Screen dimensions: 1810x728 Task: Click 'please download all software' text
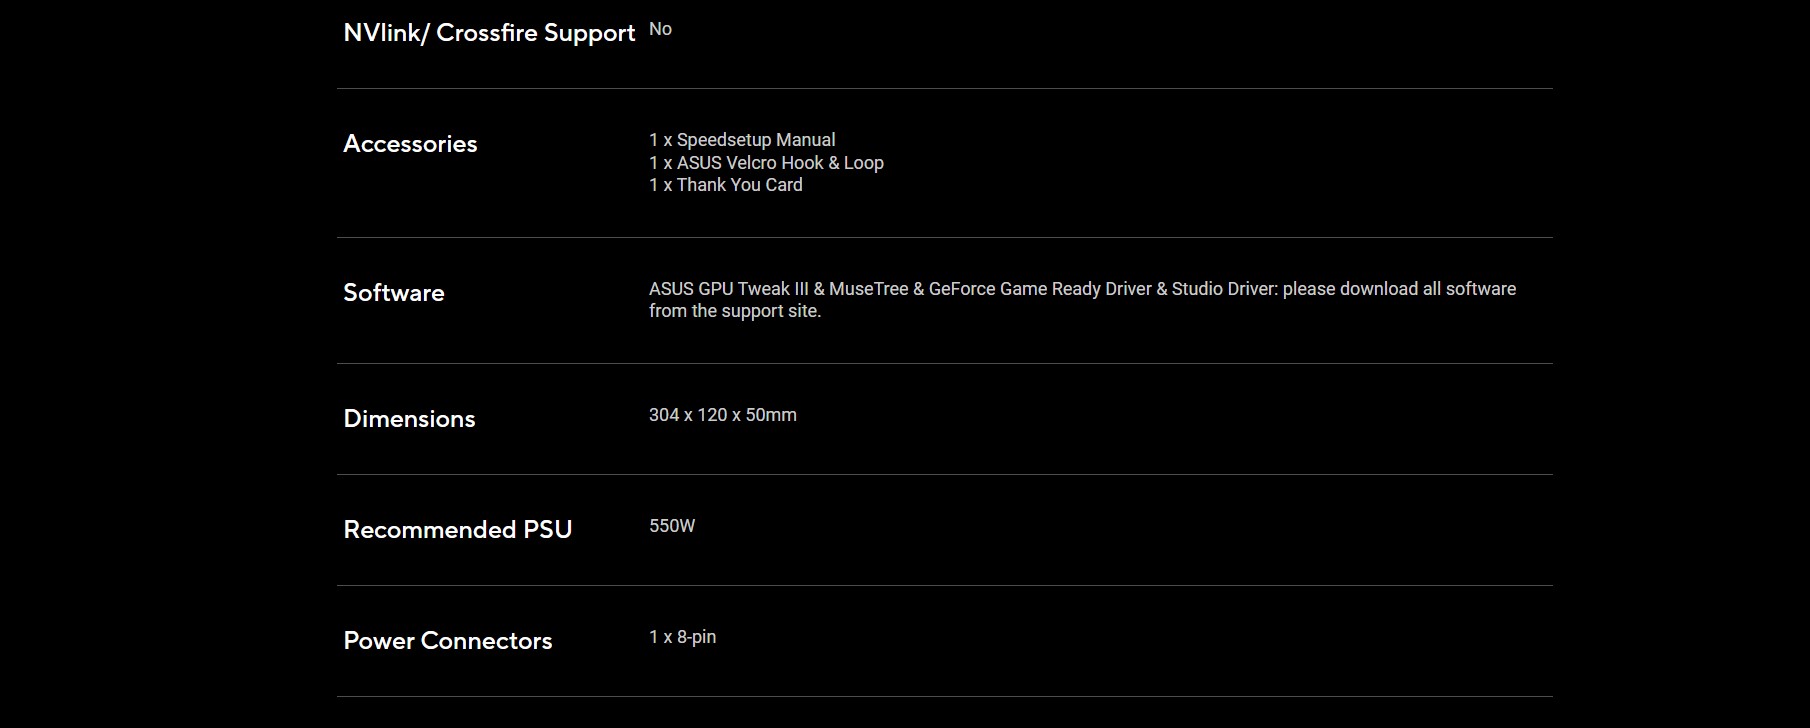(1399, 289)
